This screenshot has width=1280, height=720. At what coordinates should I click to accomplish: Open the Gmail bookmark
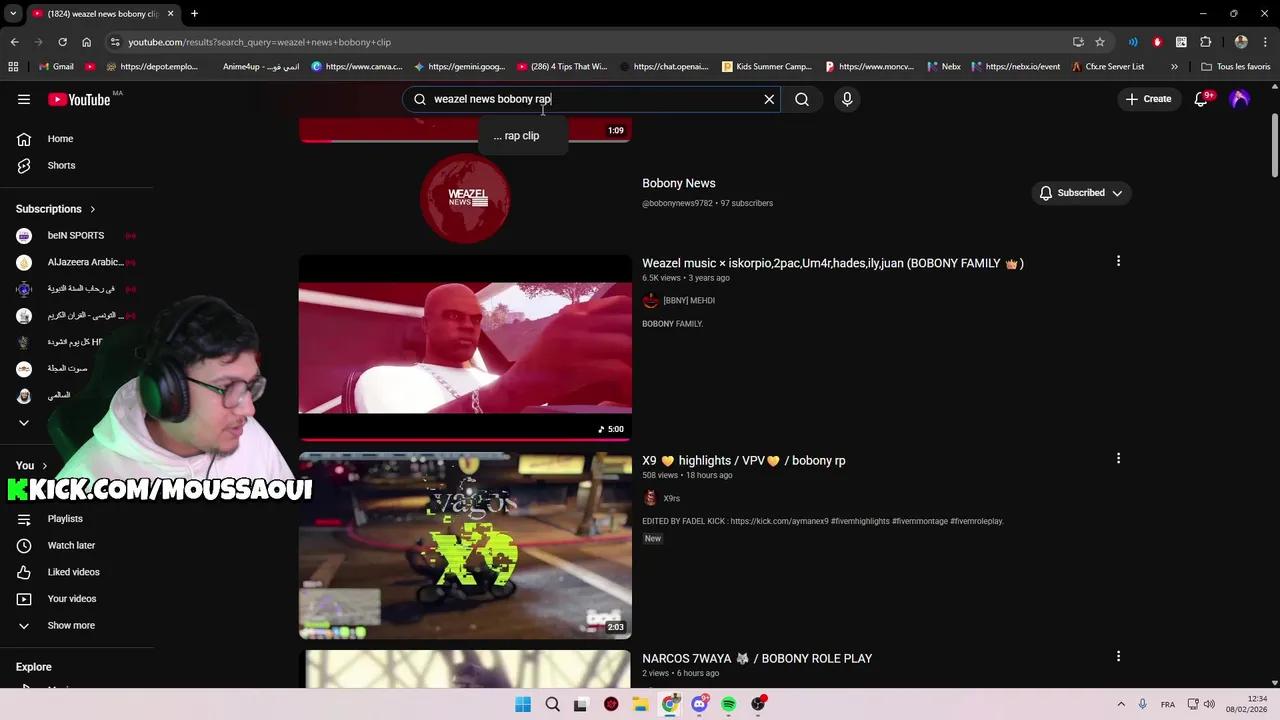click(x=56, y=67)
